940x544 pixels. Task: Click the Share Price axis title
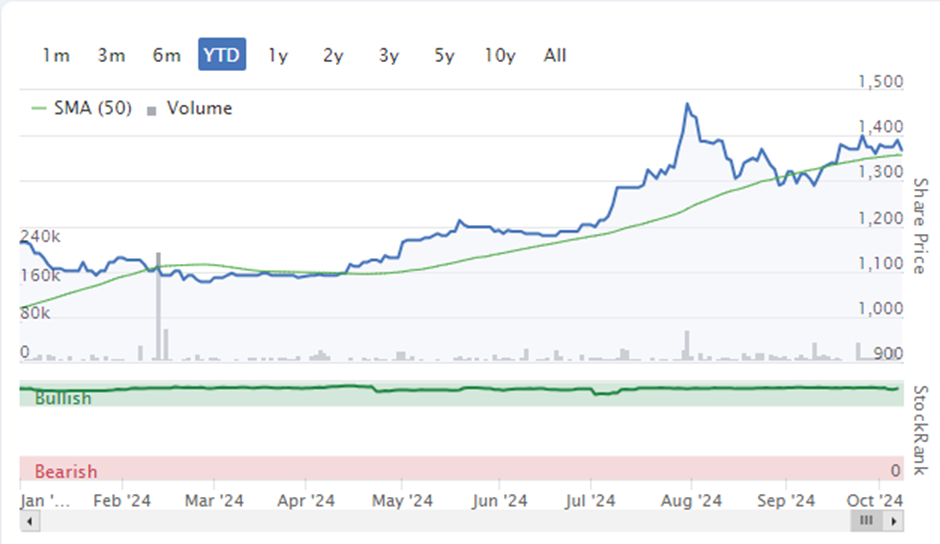click(920, 226)
